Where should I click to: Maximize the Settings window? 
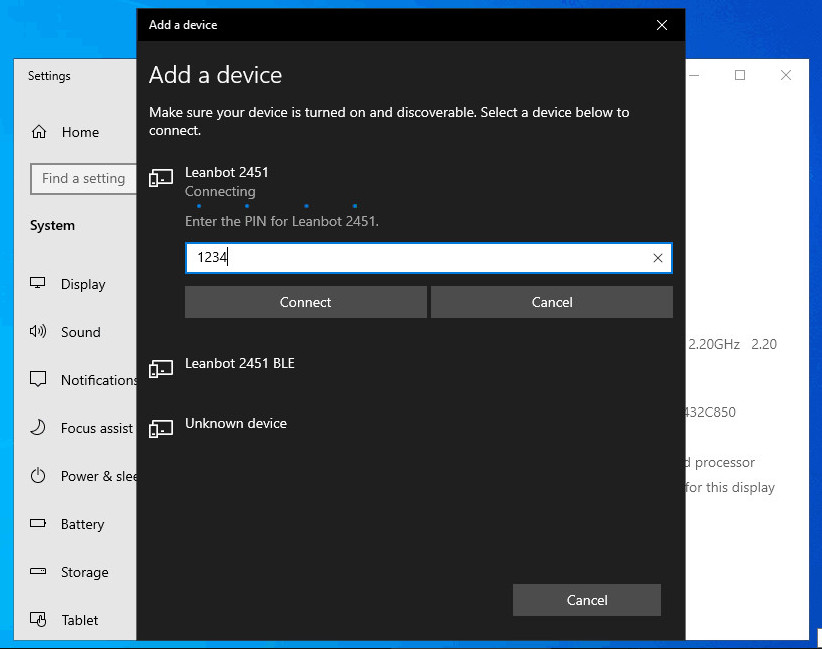pyautogui.click(x=740, y=75)
